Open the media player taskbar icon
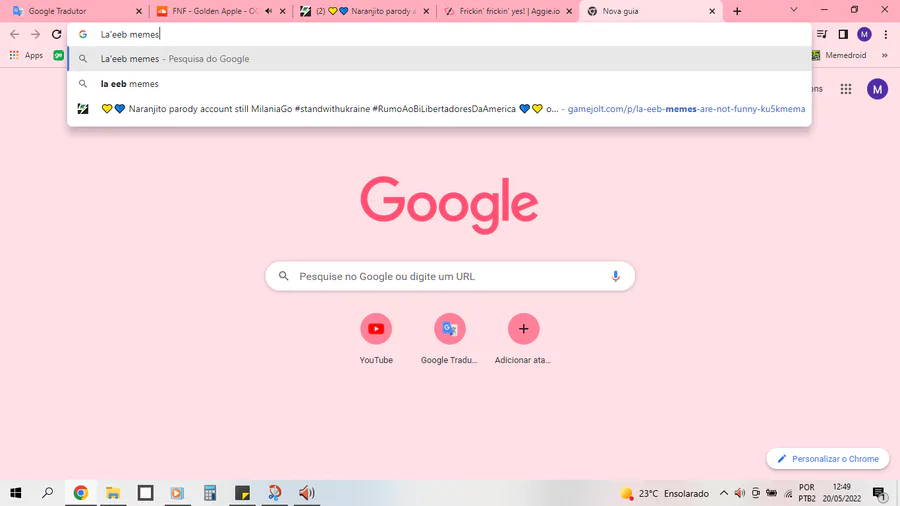 pos(177,493)
